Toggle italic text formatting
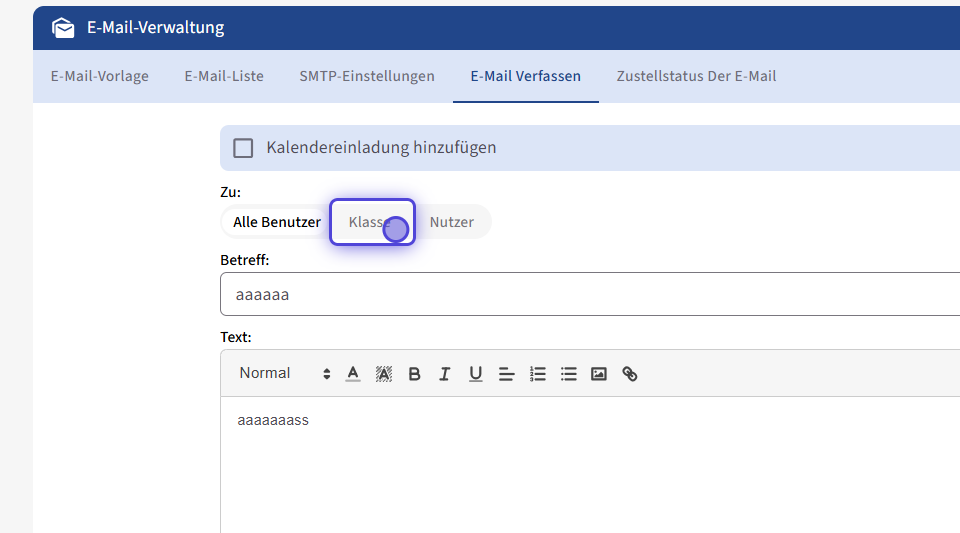Screen dimensions: 960x533 click(x=445, y=374)
